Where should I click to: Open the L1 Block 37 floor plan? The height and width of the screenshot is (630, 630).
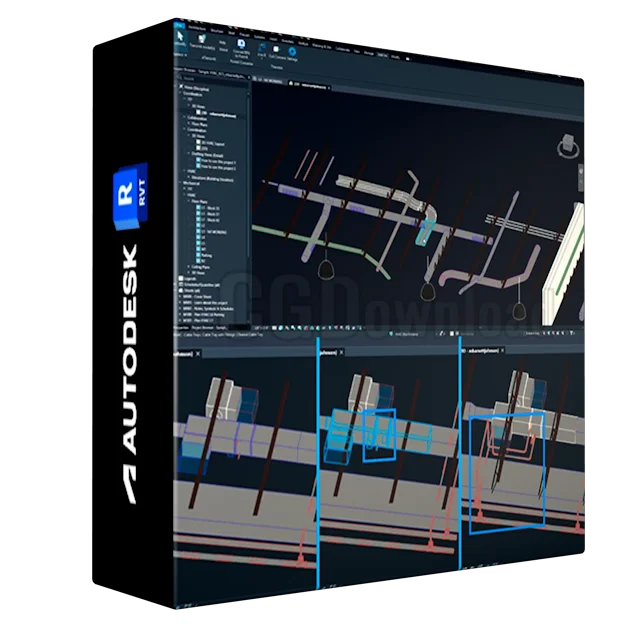pyautogui.click(x=210, y=214)
